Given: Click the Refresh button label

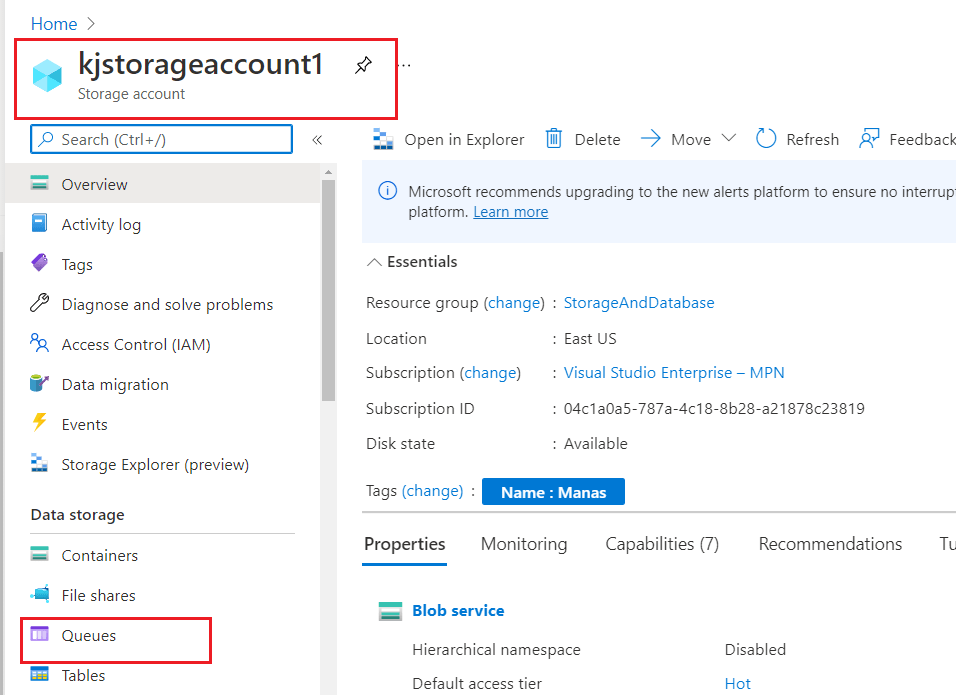Looking at the screenshot, I should [813, 140].
